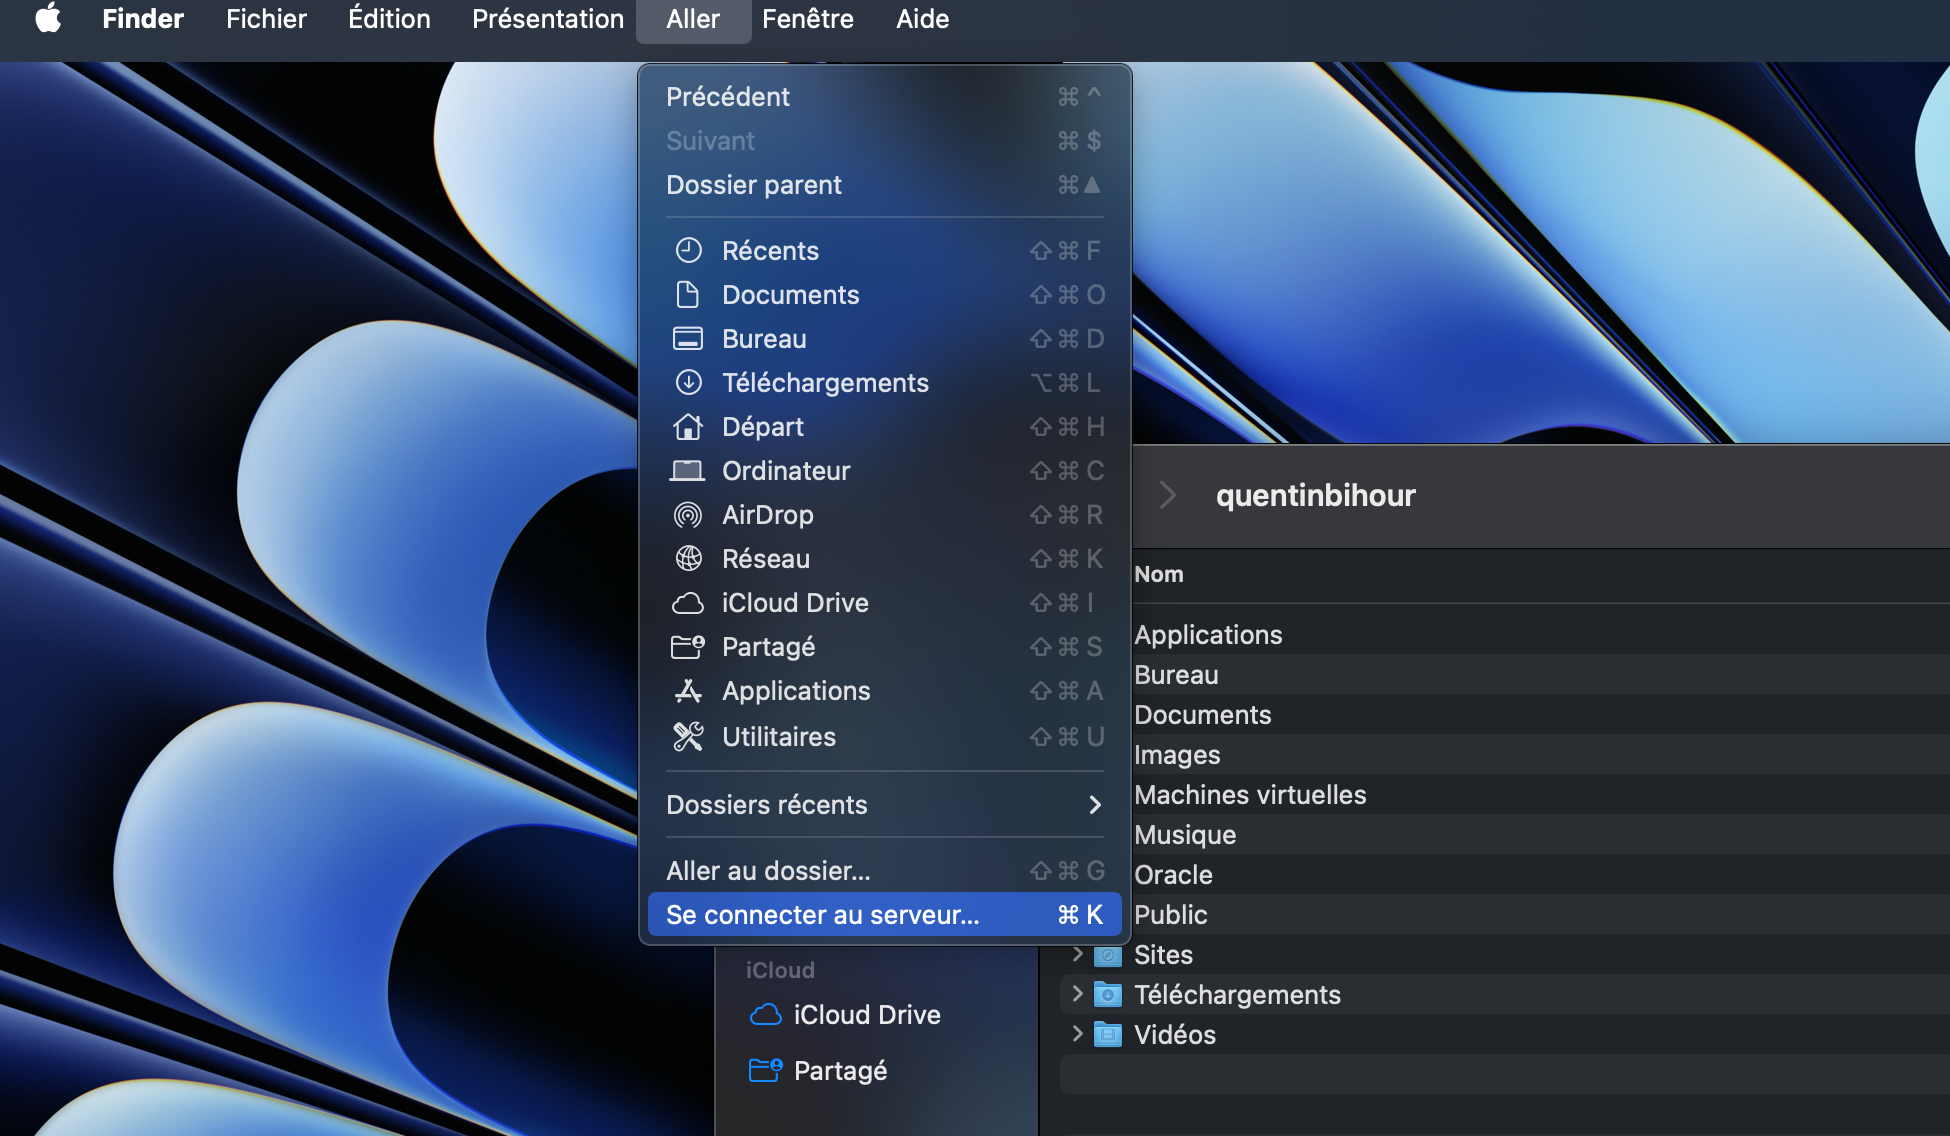Click the Utilitaires tools icon
This screenshot has height=1136, width=1950.
(x=688, y=737)
